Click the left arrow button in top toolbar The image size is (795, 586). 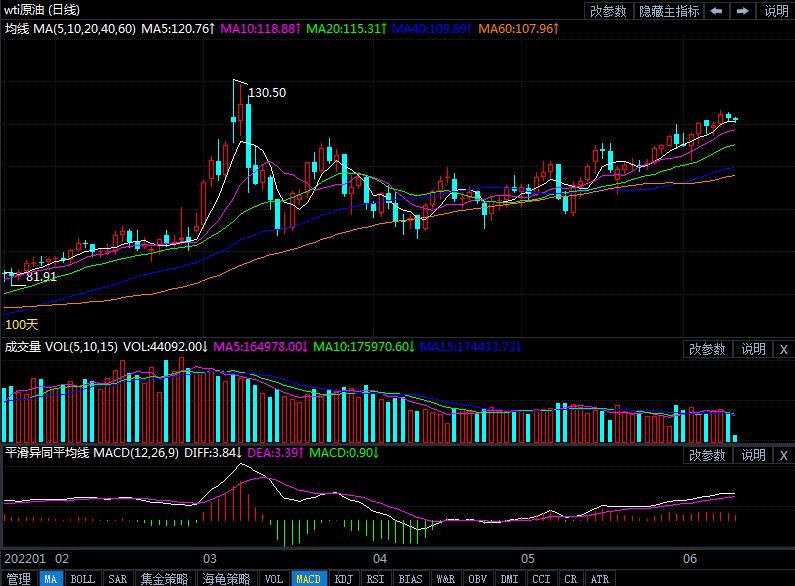pyautogui.click(x=717, y=11)
